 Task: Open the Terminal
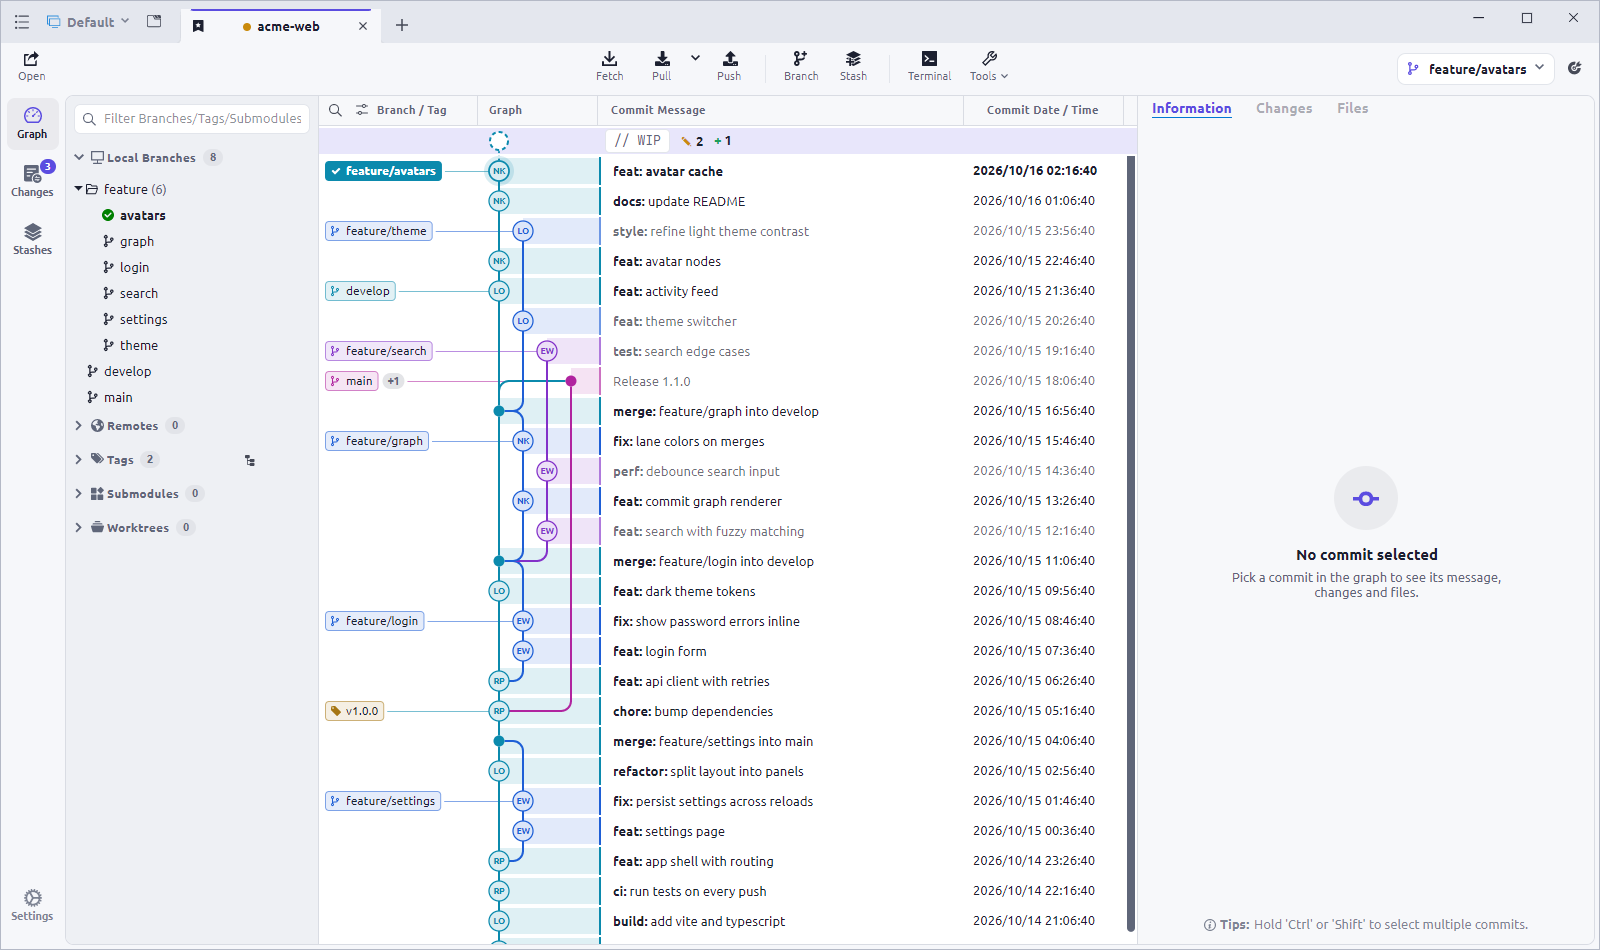[929, 66]
